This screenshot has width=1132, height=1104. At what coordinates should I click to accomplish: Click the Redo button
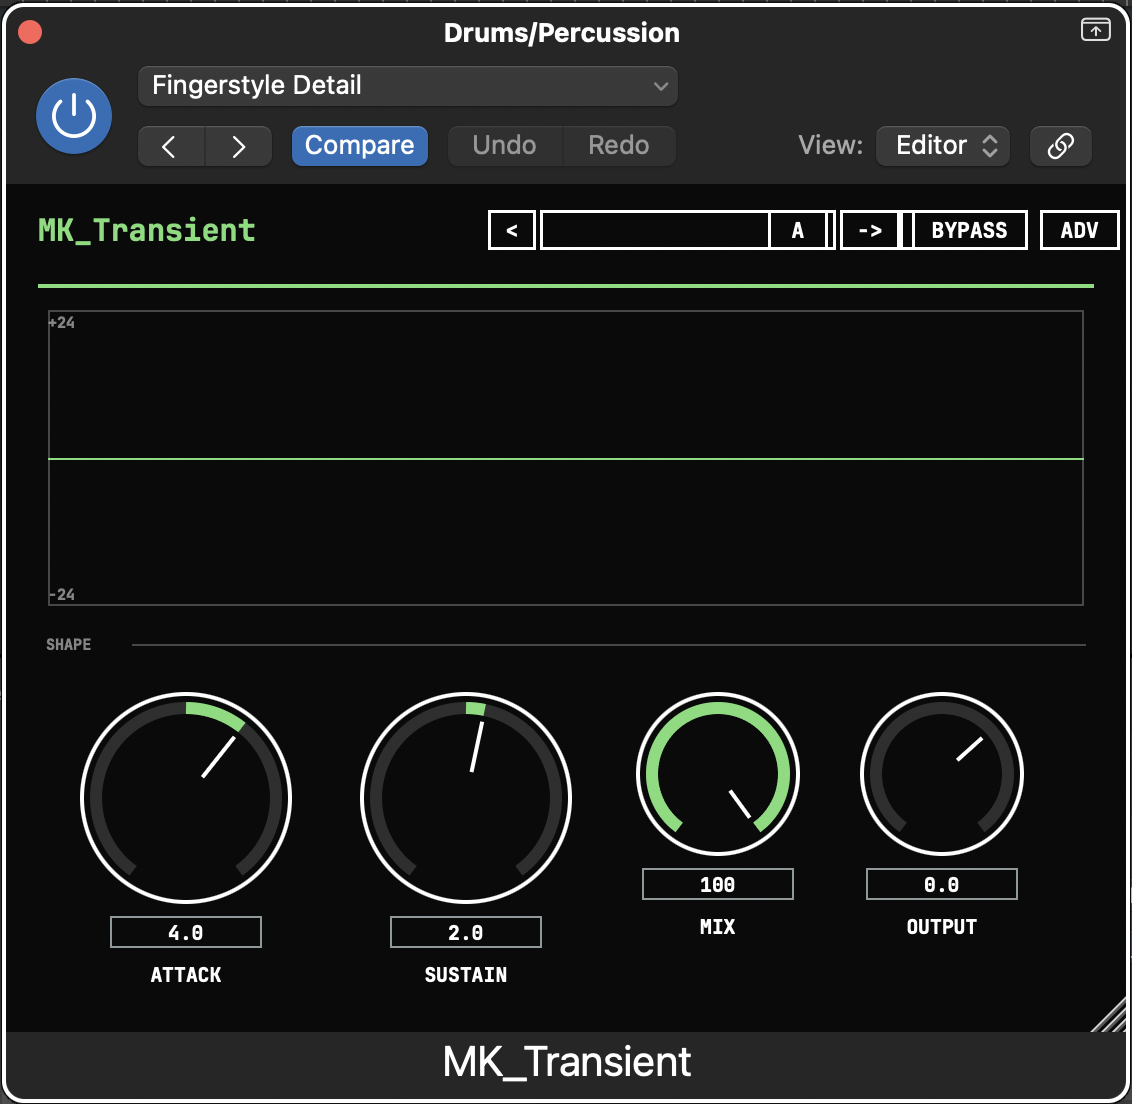(x=619, y=146)
